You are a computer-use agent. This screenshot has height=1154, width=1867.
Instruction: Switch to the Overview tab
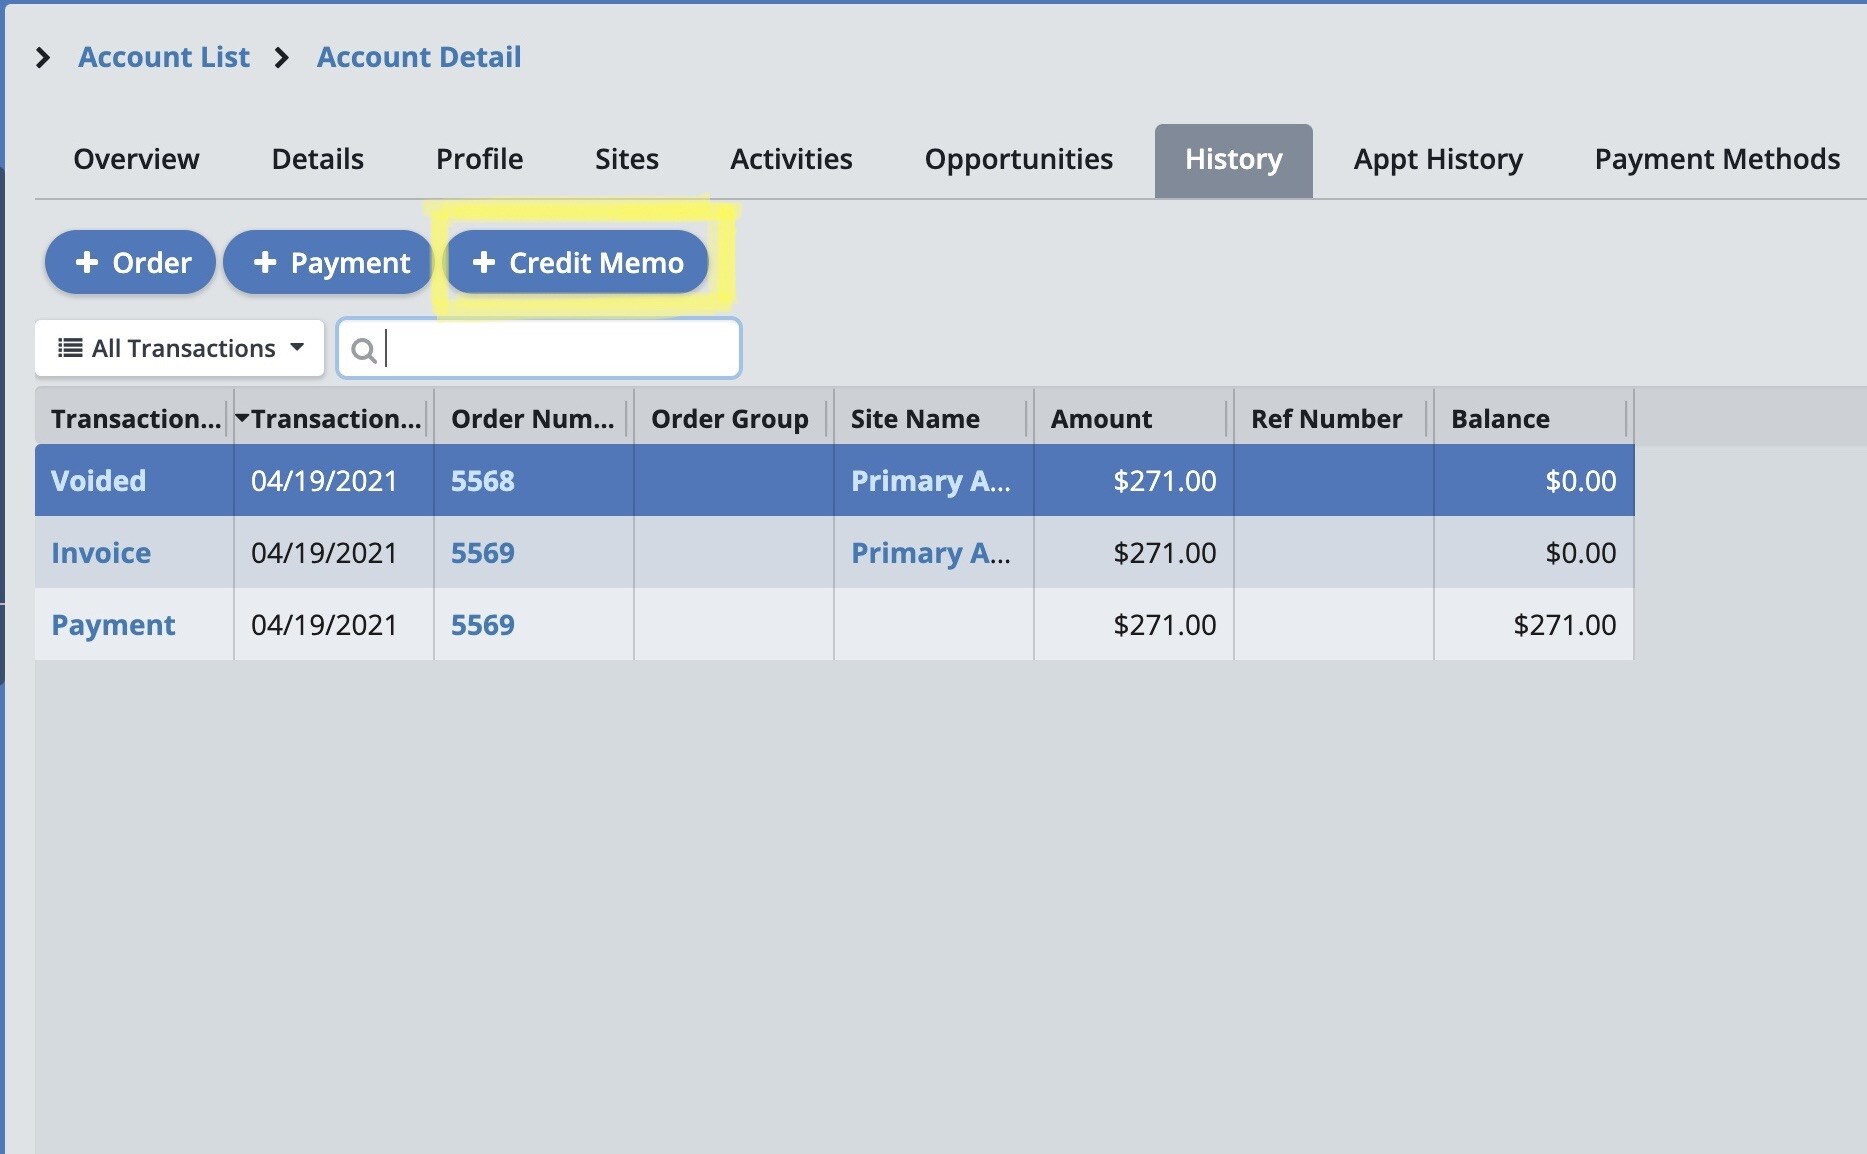pos(136,159)
